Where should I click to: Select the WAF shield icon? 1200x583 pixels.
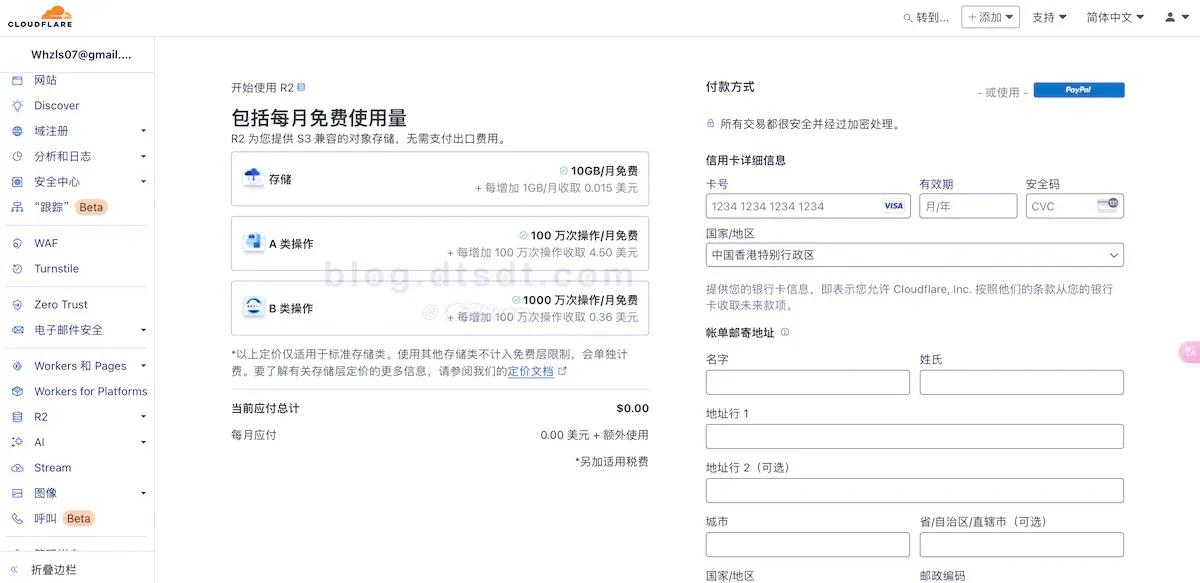[x=17, y=243]
